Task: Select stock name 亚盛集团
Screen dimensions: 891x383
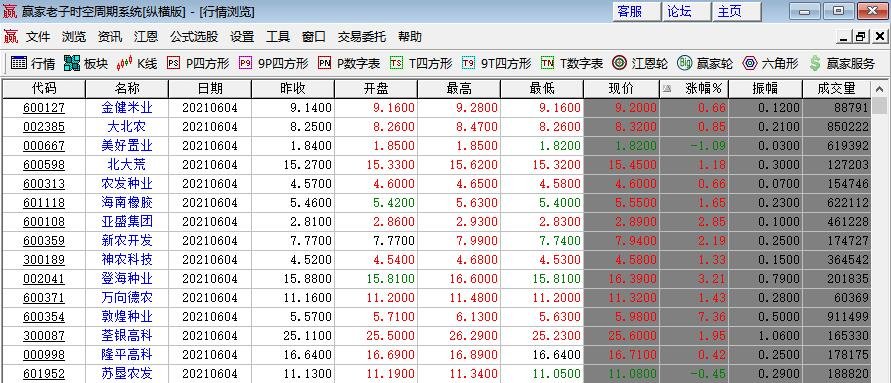Action: pyautogui.click(x=127, y=222)
